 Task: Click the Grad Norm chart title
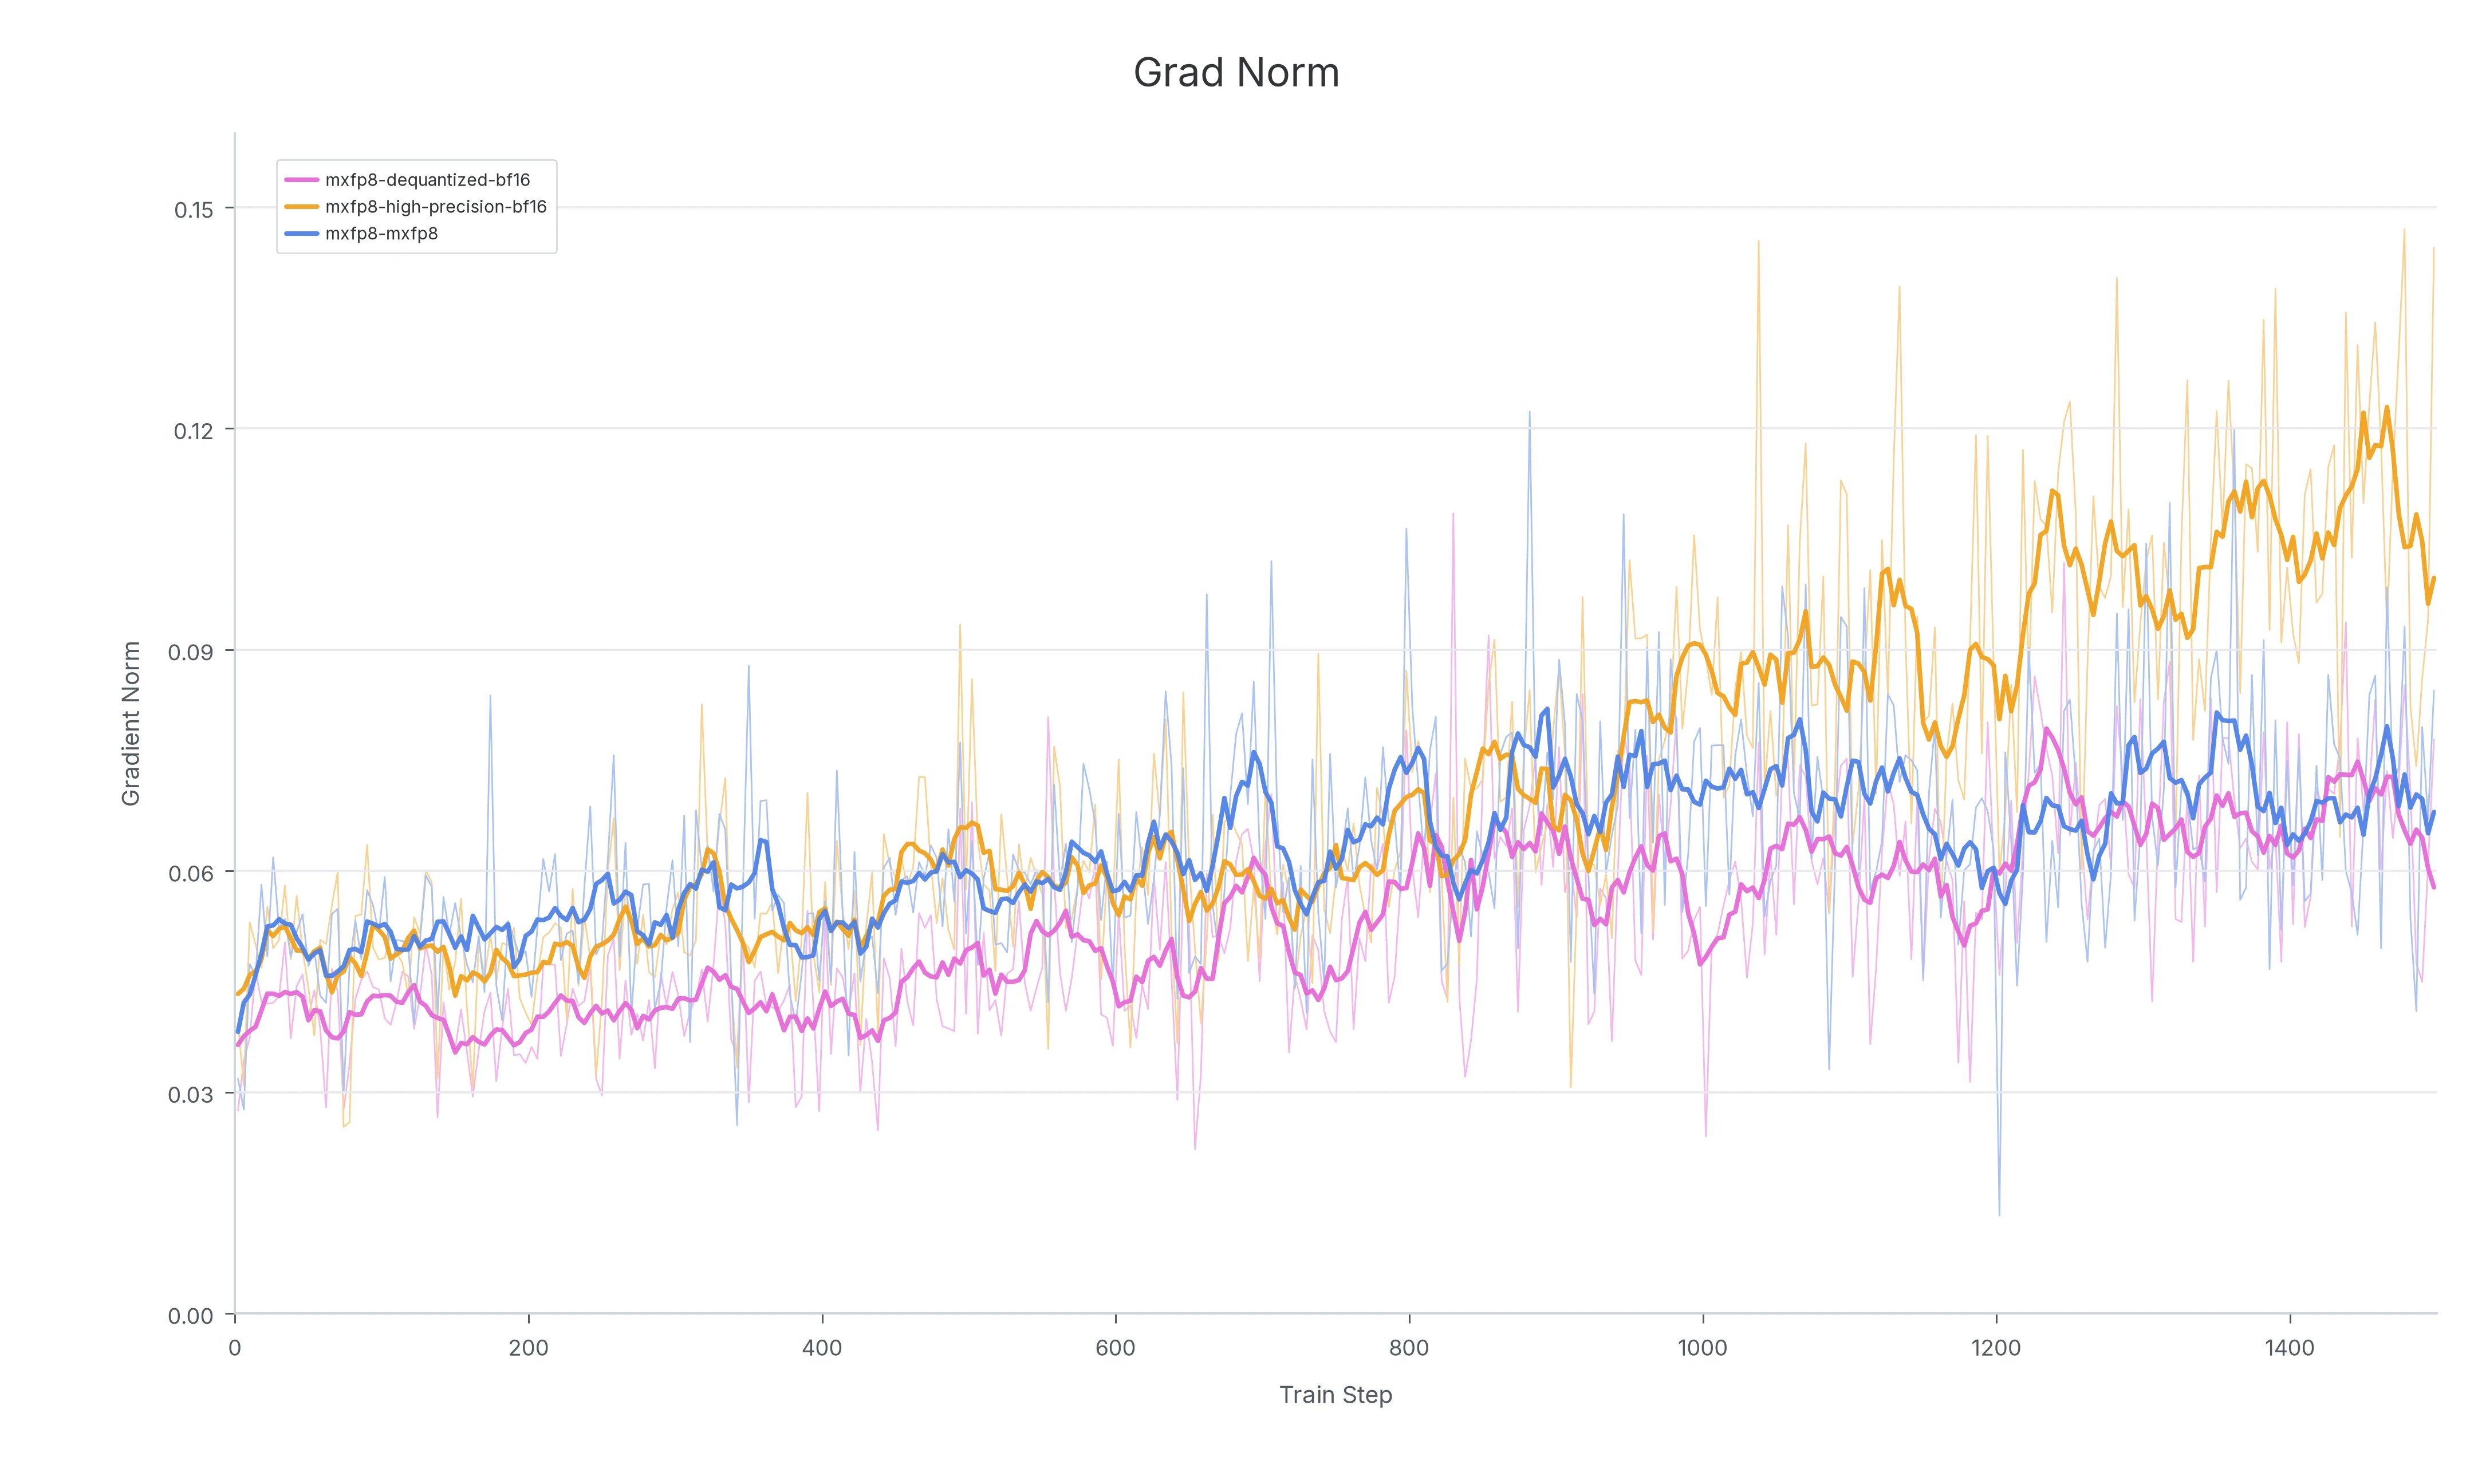tap(1236, 73)
